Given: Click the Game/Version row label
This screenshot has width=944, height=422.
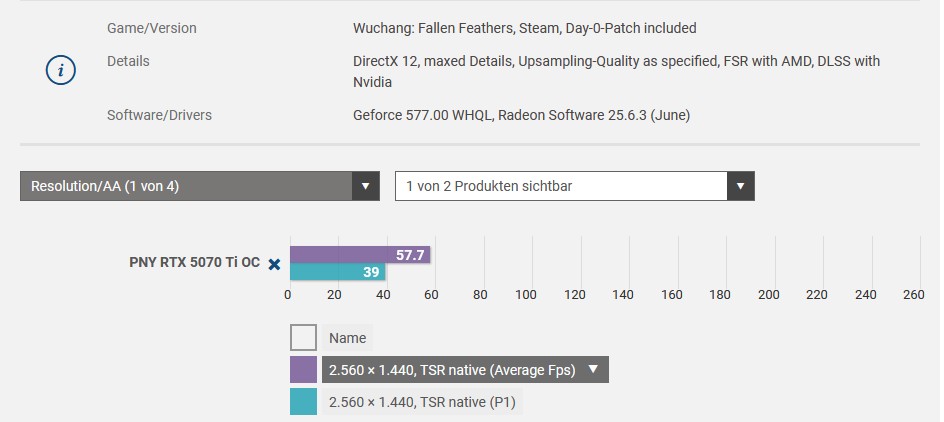Looking at the screenshot, I should click(x=152, y=28).
